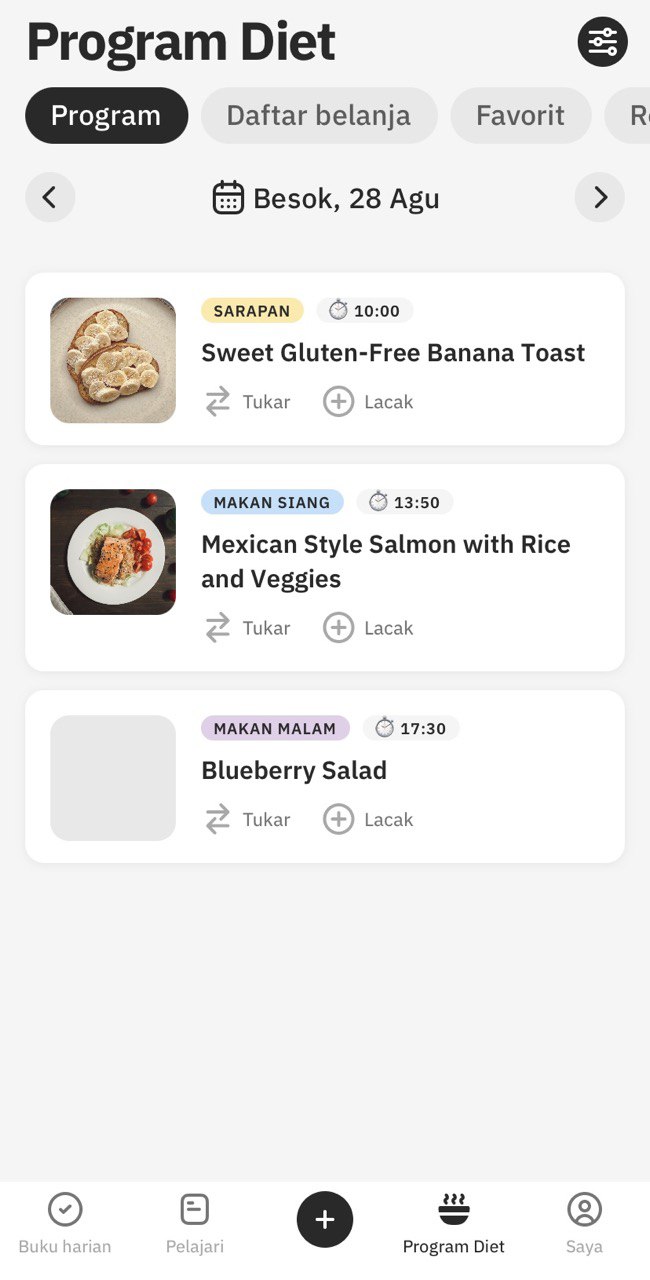
Task: Open salmon with rice meal photo
Action: point(113,552)
